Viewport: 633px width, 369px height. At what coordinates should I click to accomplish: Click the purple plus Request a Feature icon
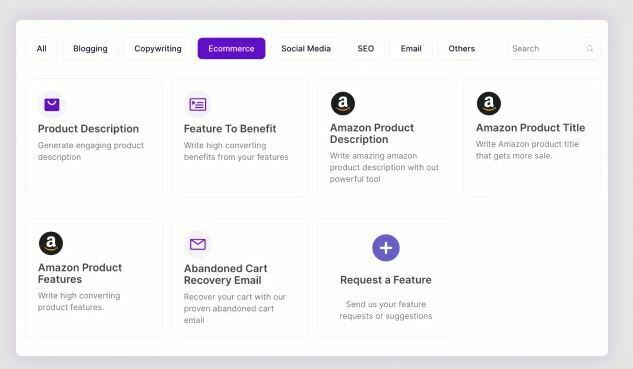(386, 247)
